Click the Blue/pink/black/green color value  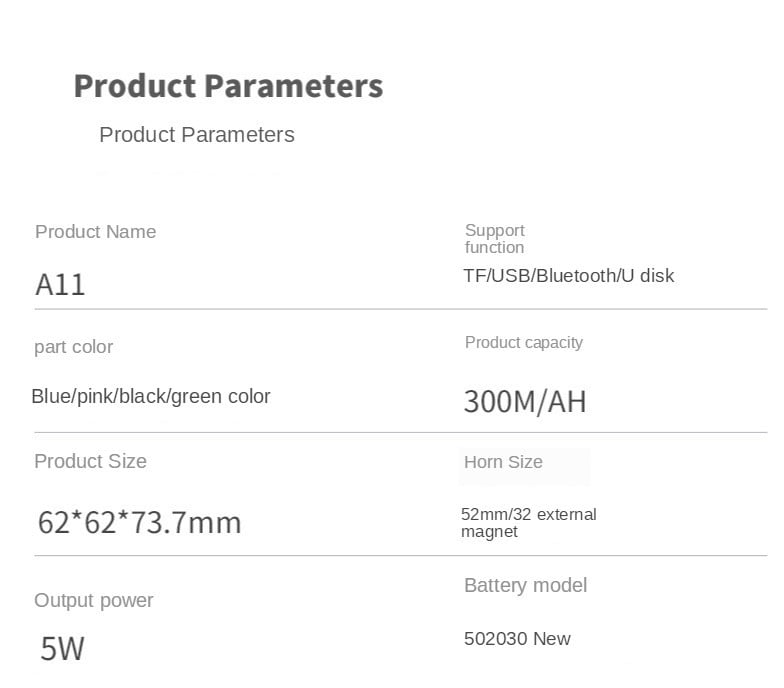point(151,397)
